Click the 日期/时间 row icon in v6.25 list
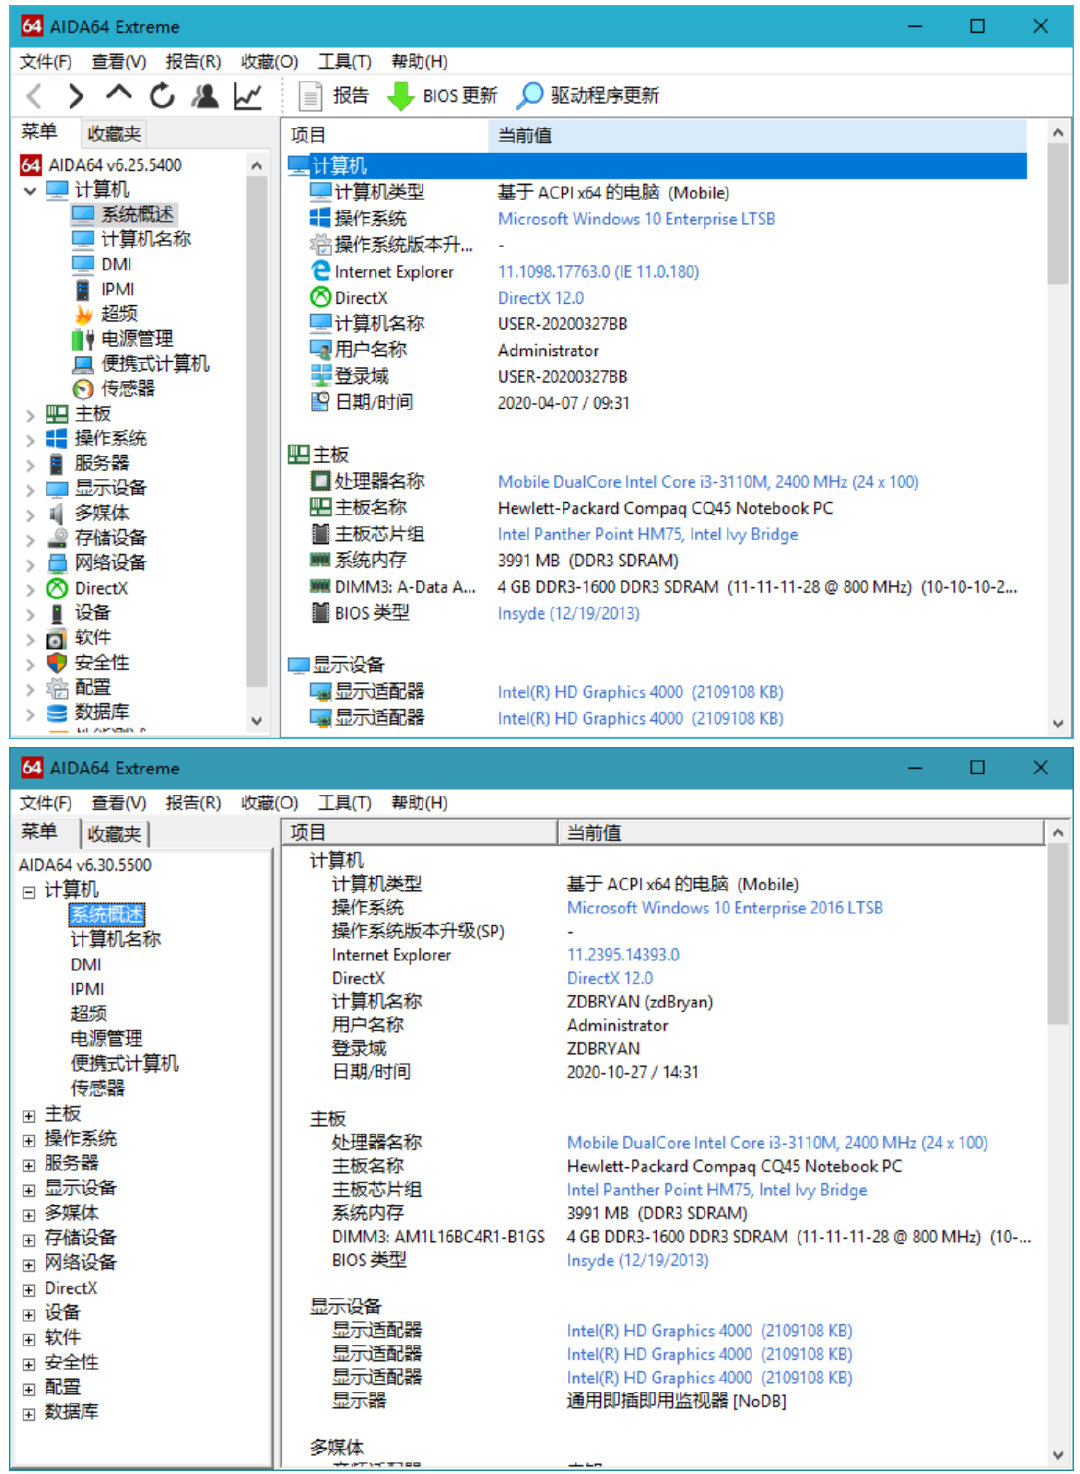This screenshot has height=1474, width=1080. 320,402
